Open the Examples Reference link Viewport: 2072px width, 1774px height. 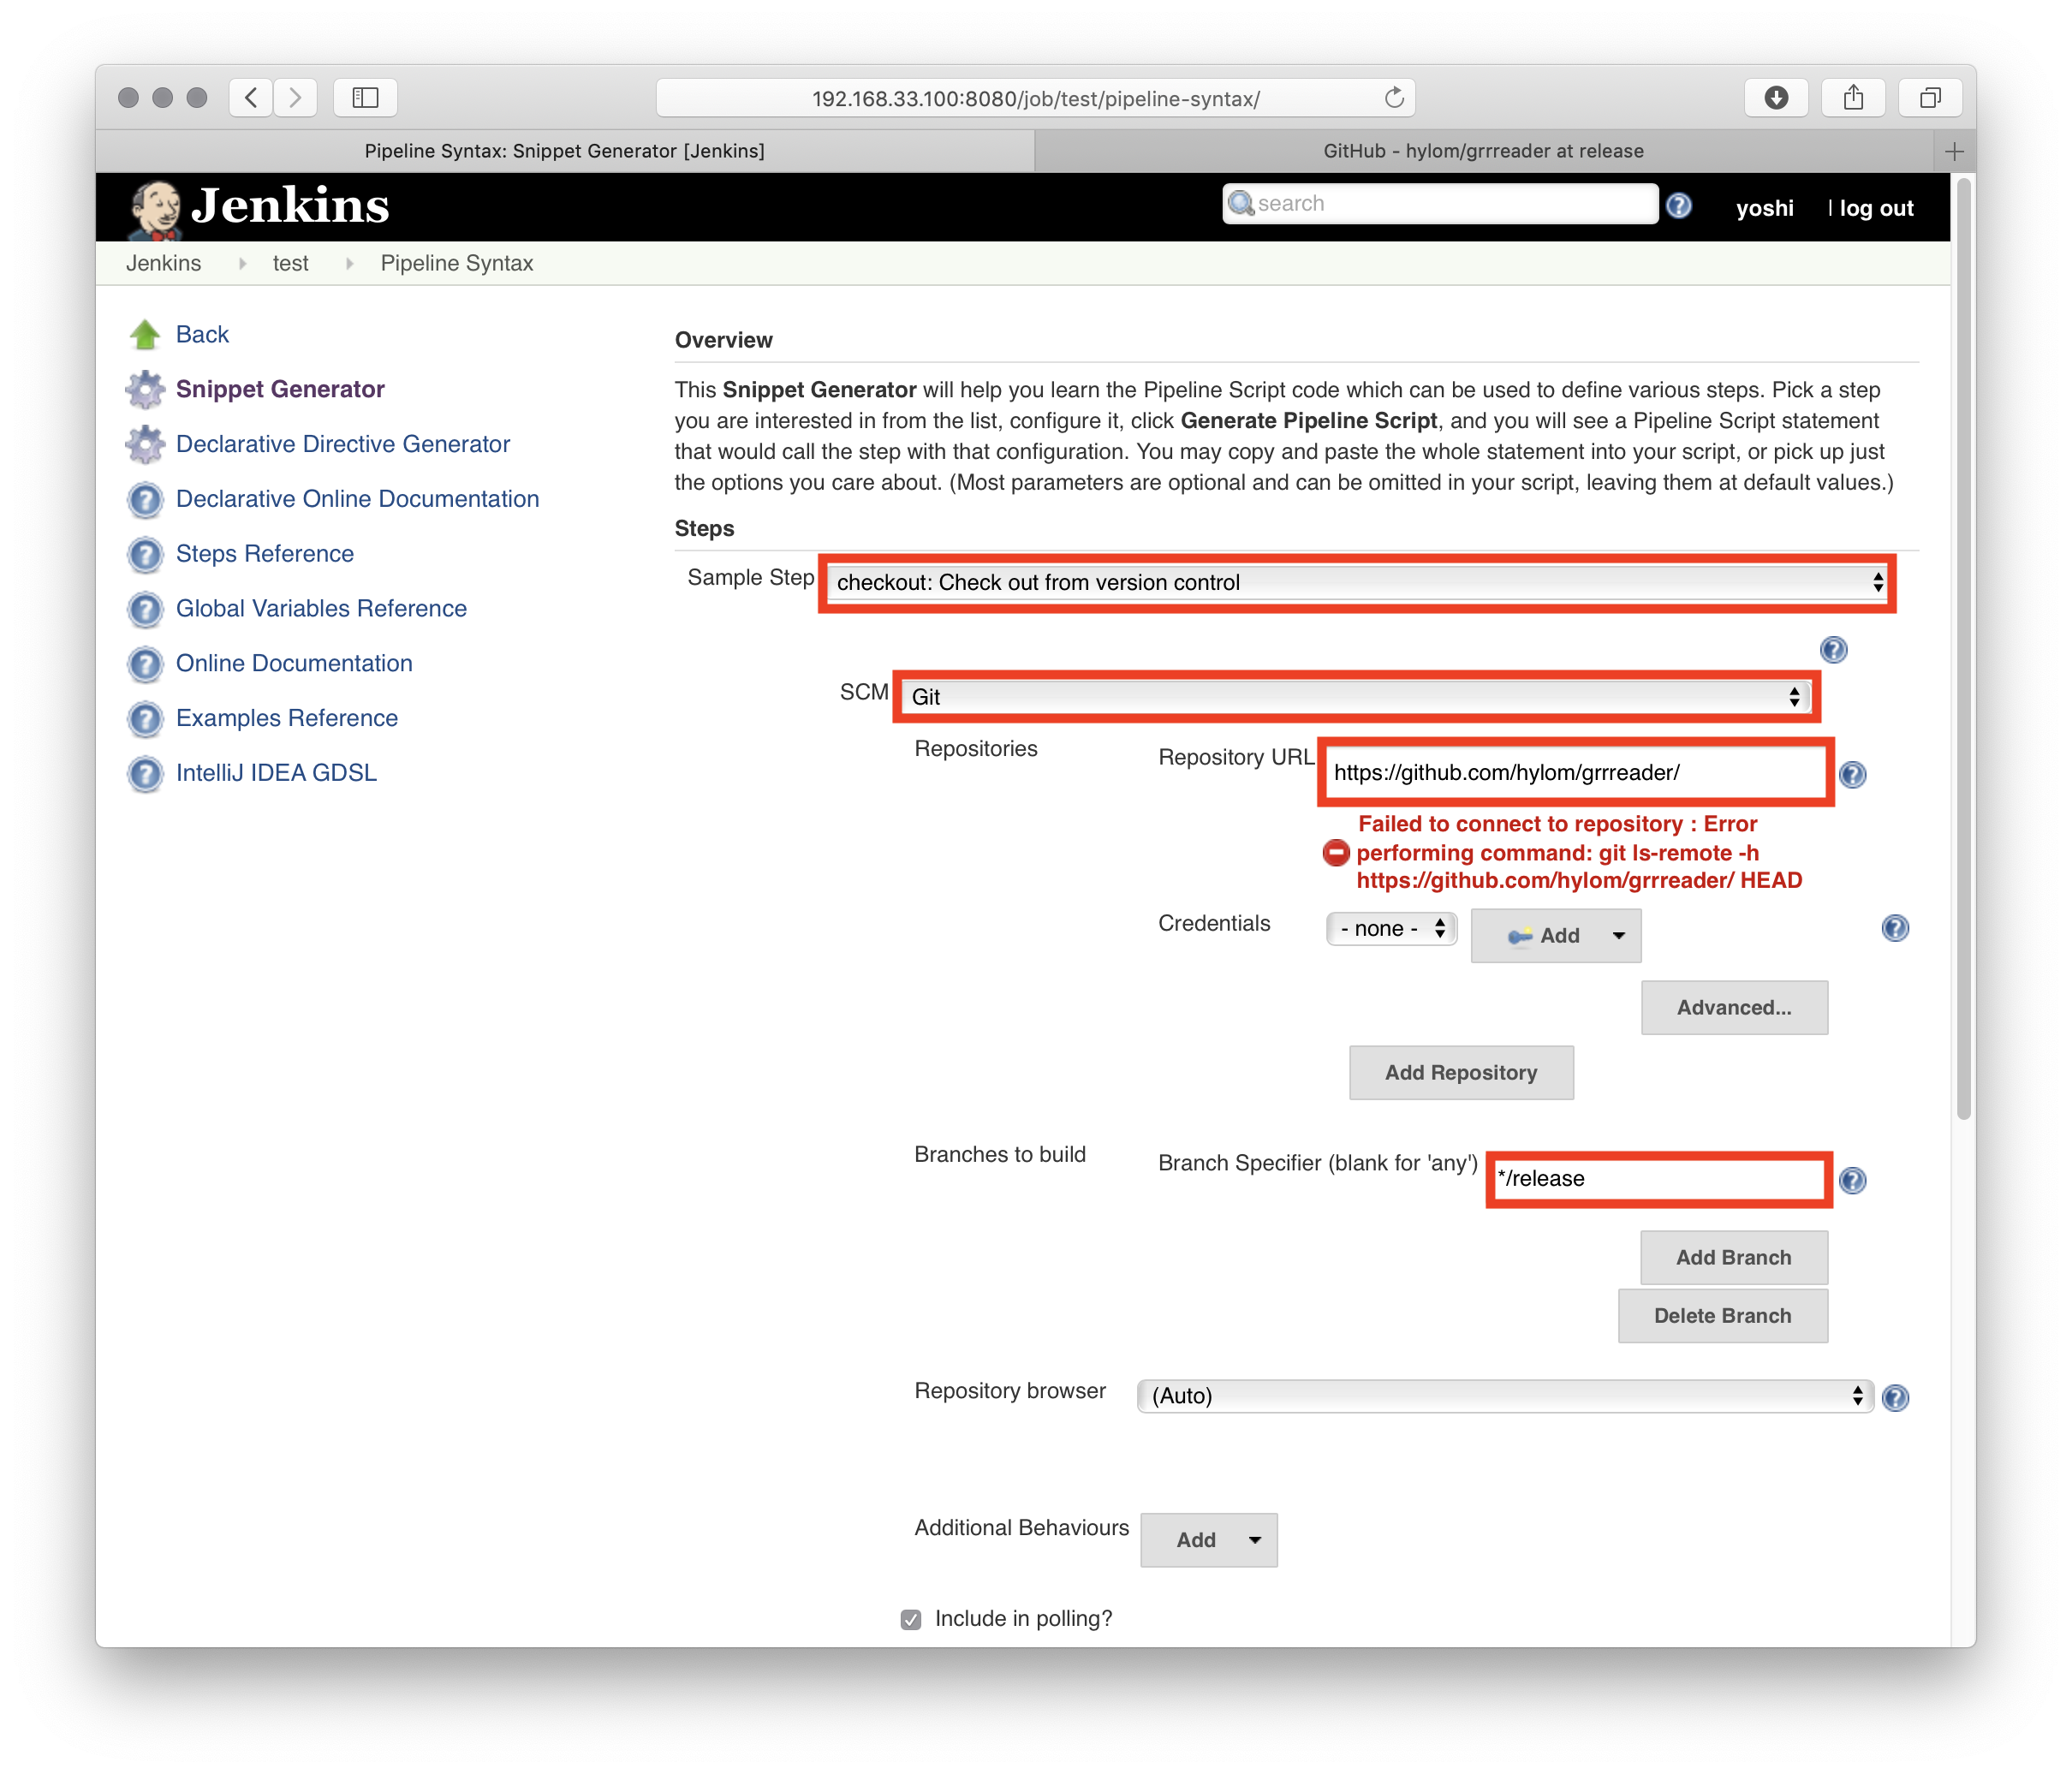click(x=287, y=720)
